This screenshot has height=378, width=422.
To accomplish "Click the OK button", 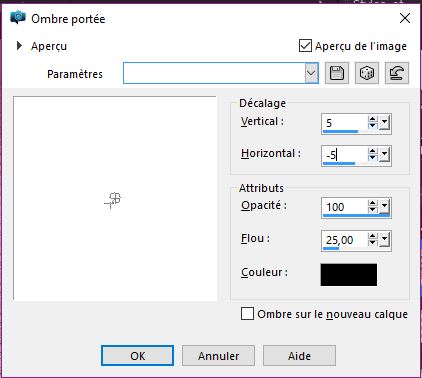I will pyautogui.click(x=137, y=356).
